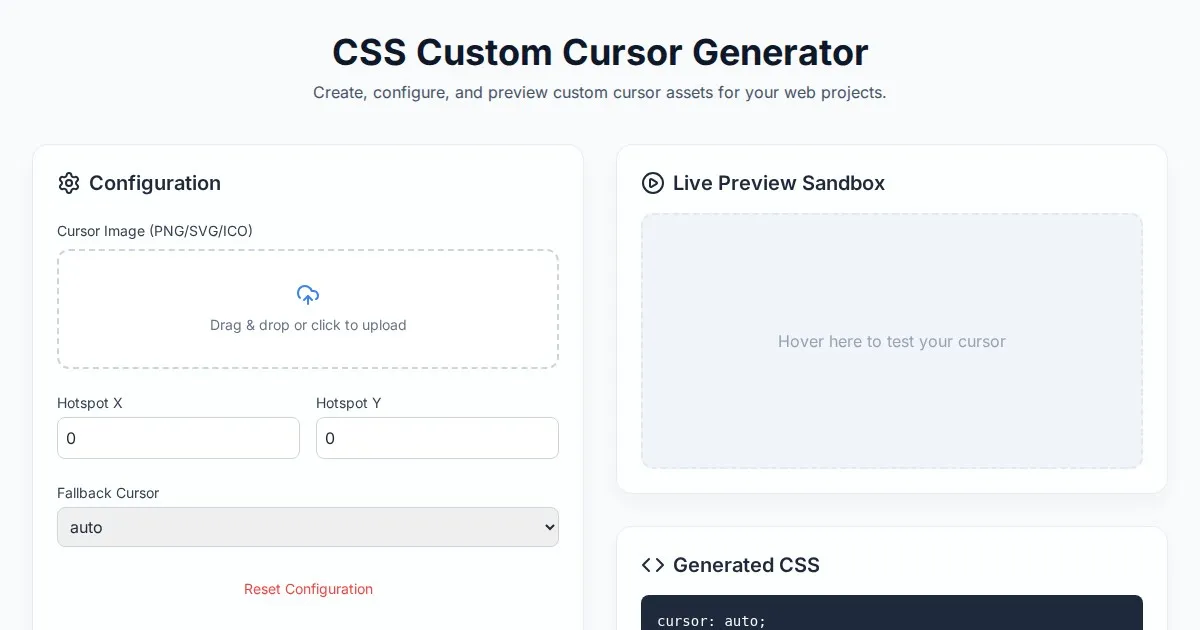Viewport: 1200px width, 630px height.
Task: Click the Configuration heading text
Action: click(155, 183)
